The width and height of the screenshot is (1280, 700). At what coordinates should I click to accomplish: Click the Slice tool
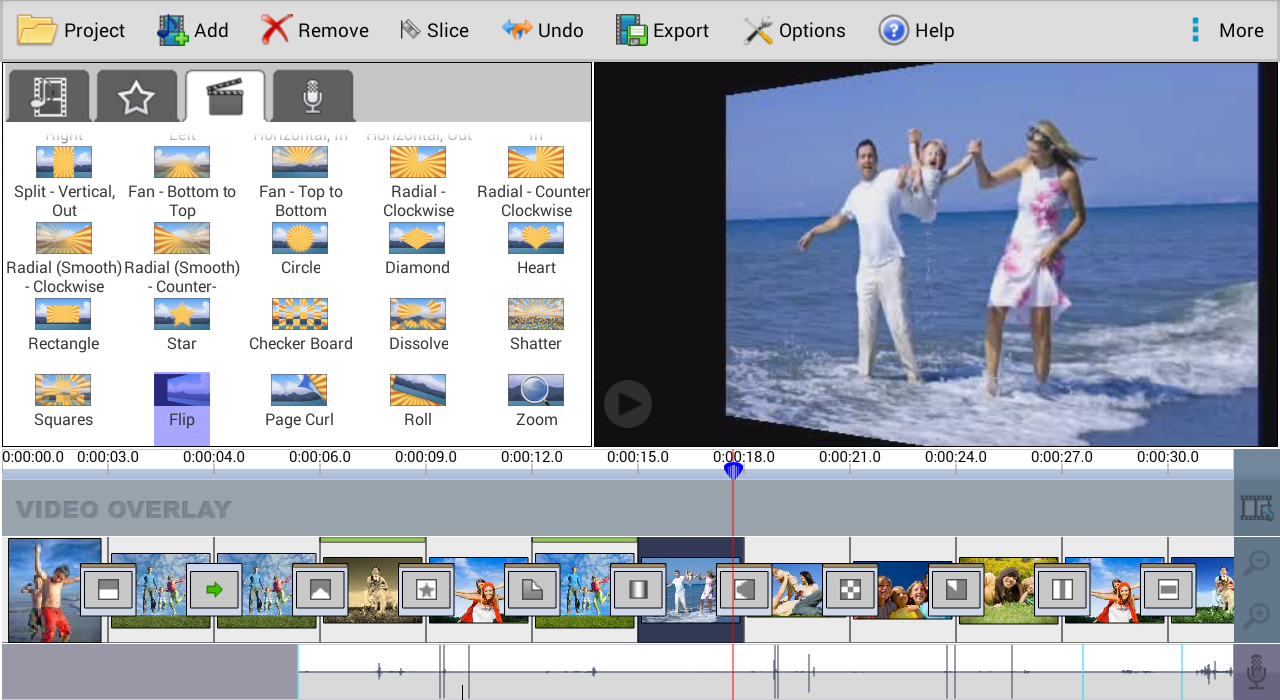click(x=434, y=30)
